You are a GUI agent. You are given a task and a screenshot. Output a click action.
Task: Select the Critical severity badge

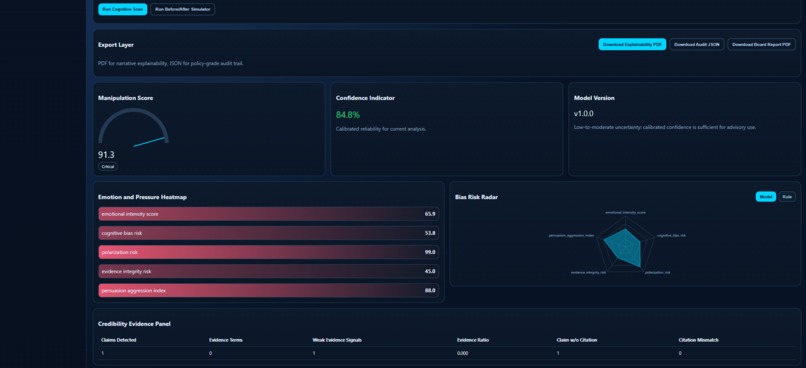click(x=108, y=167)
